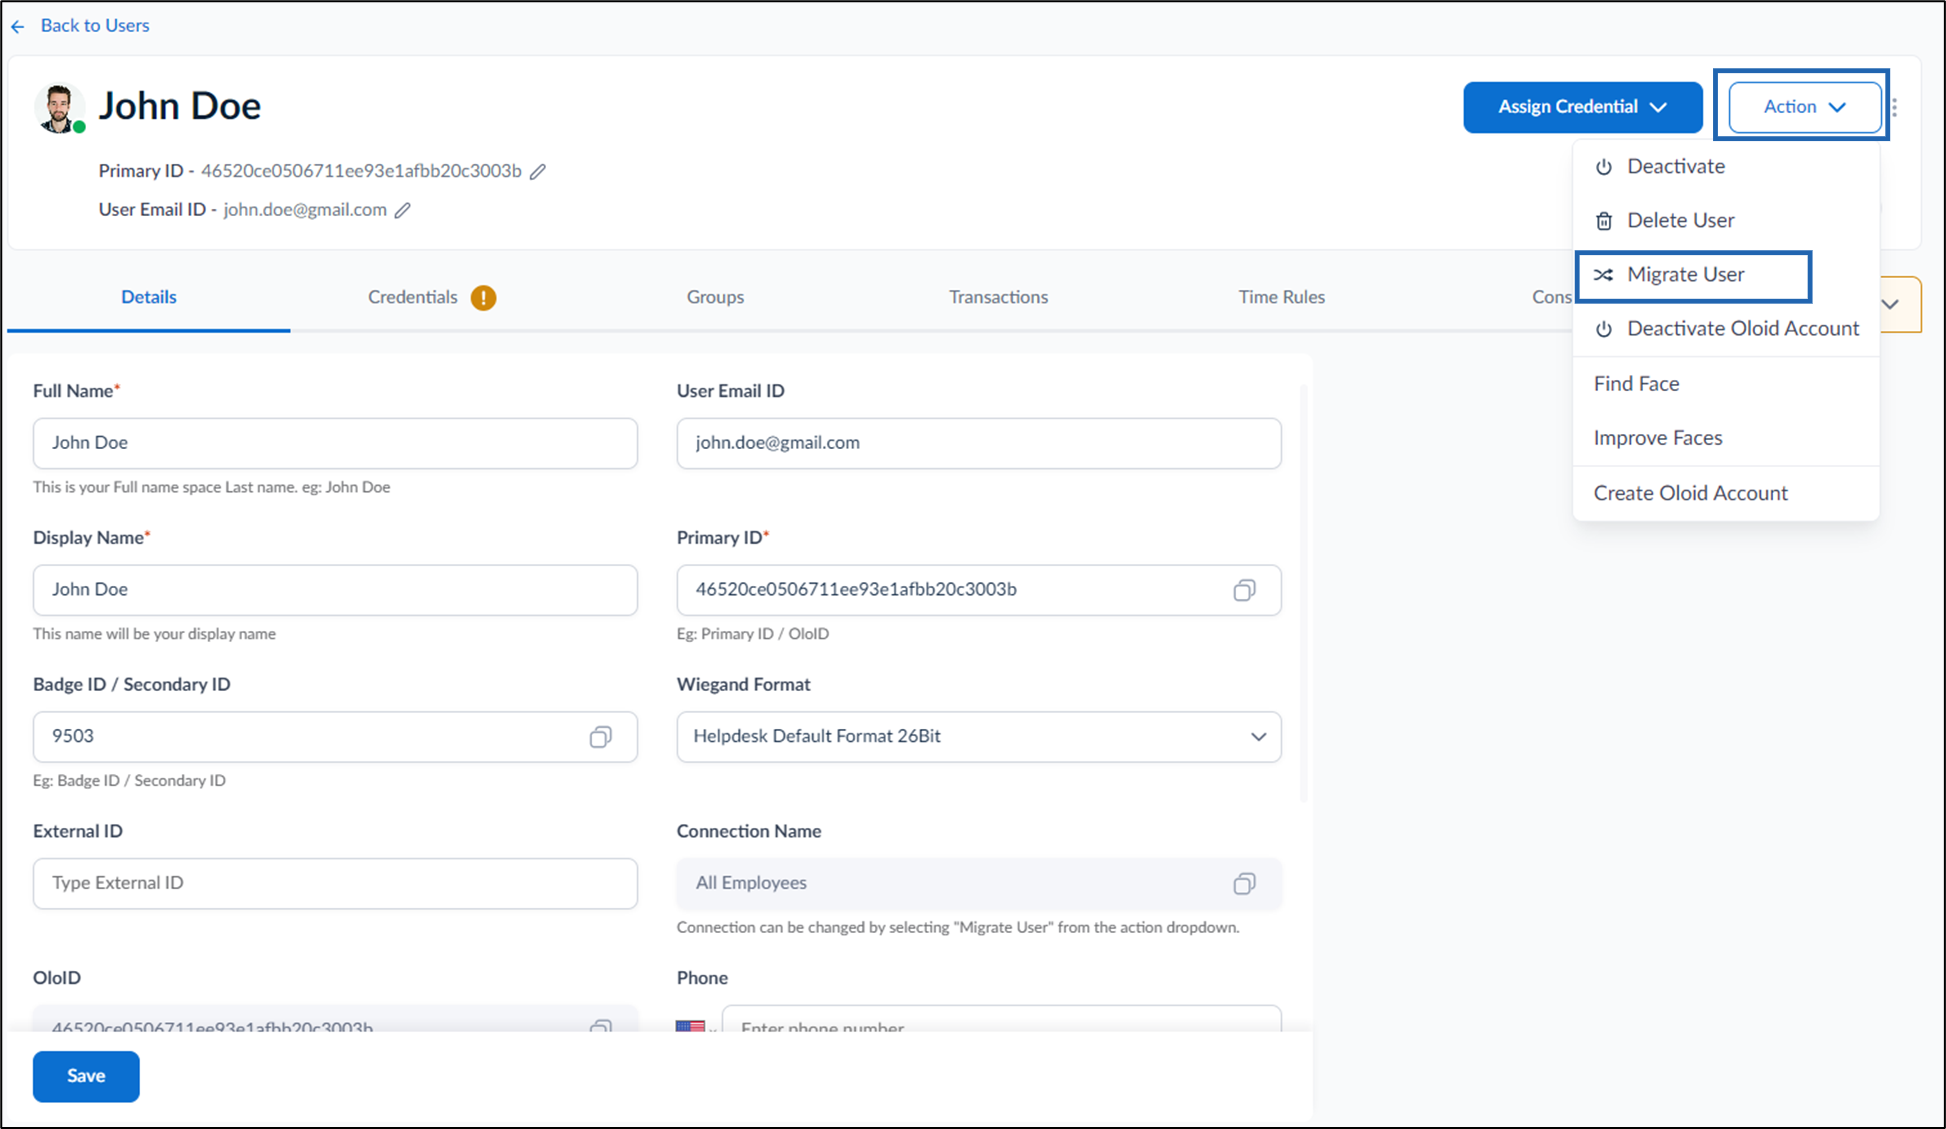1946x1129 pixels.
Task: Edit the Primary ID using the pencil icon
Action: (x=538, y=171)
